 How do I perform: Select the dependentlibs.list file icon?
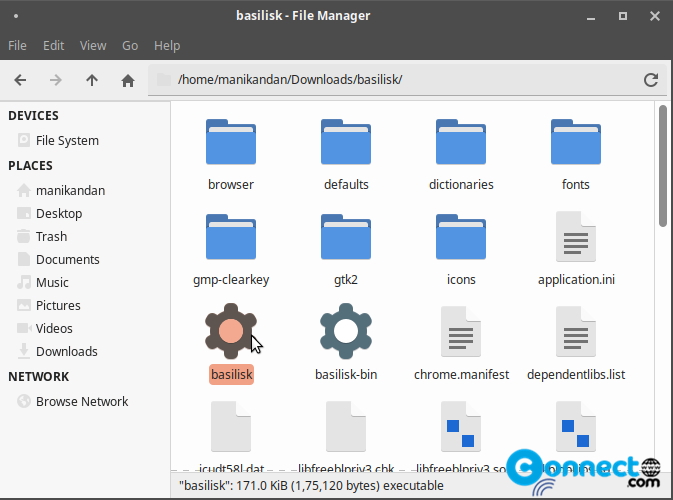click(576, 331)
